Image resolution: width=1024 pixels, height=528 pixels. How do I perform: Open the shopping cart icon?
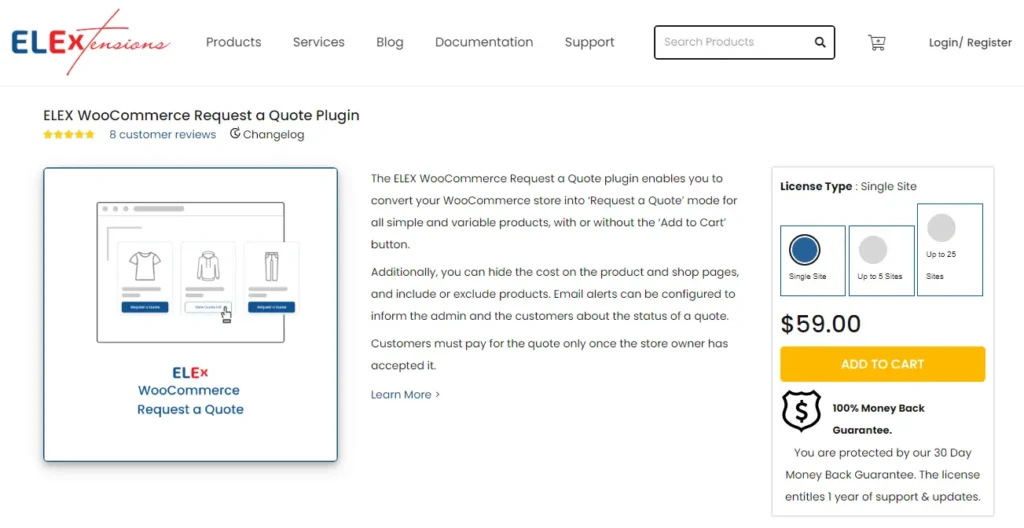876,42
